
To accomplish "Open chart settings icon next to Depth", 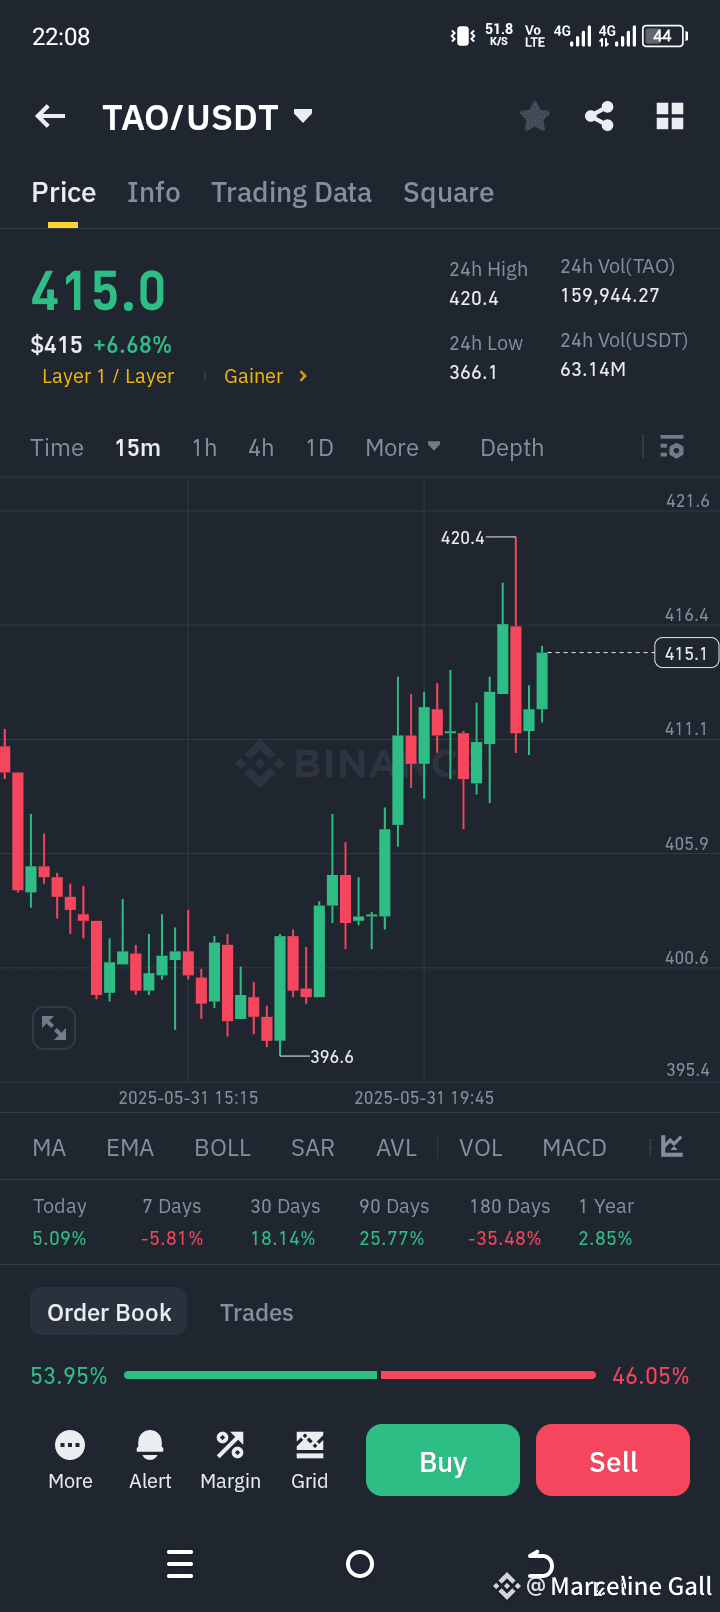I will [x=671, y=447].
